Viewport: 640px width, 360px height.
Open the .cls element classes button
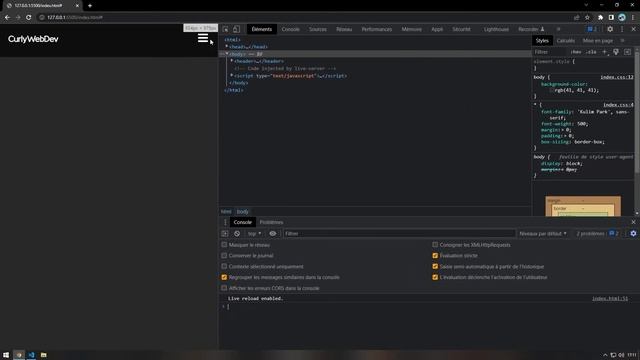pos(591,52)
